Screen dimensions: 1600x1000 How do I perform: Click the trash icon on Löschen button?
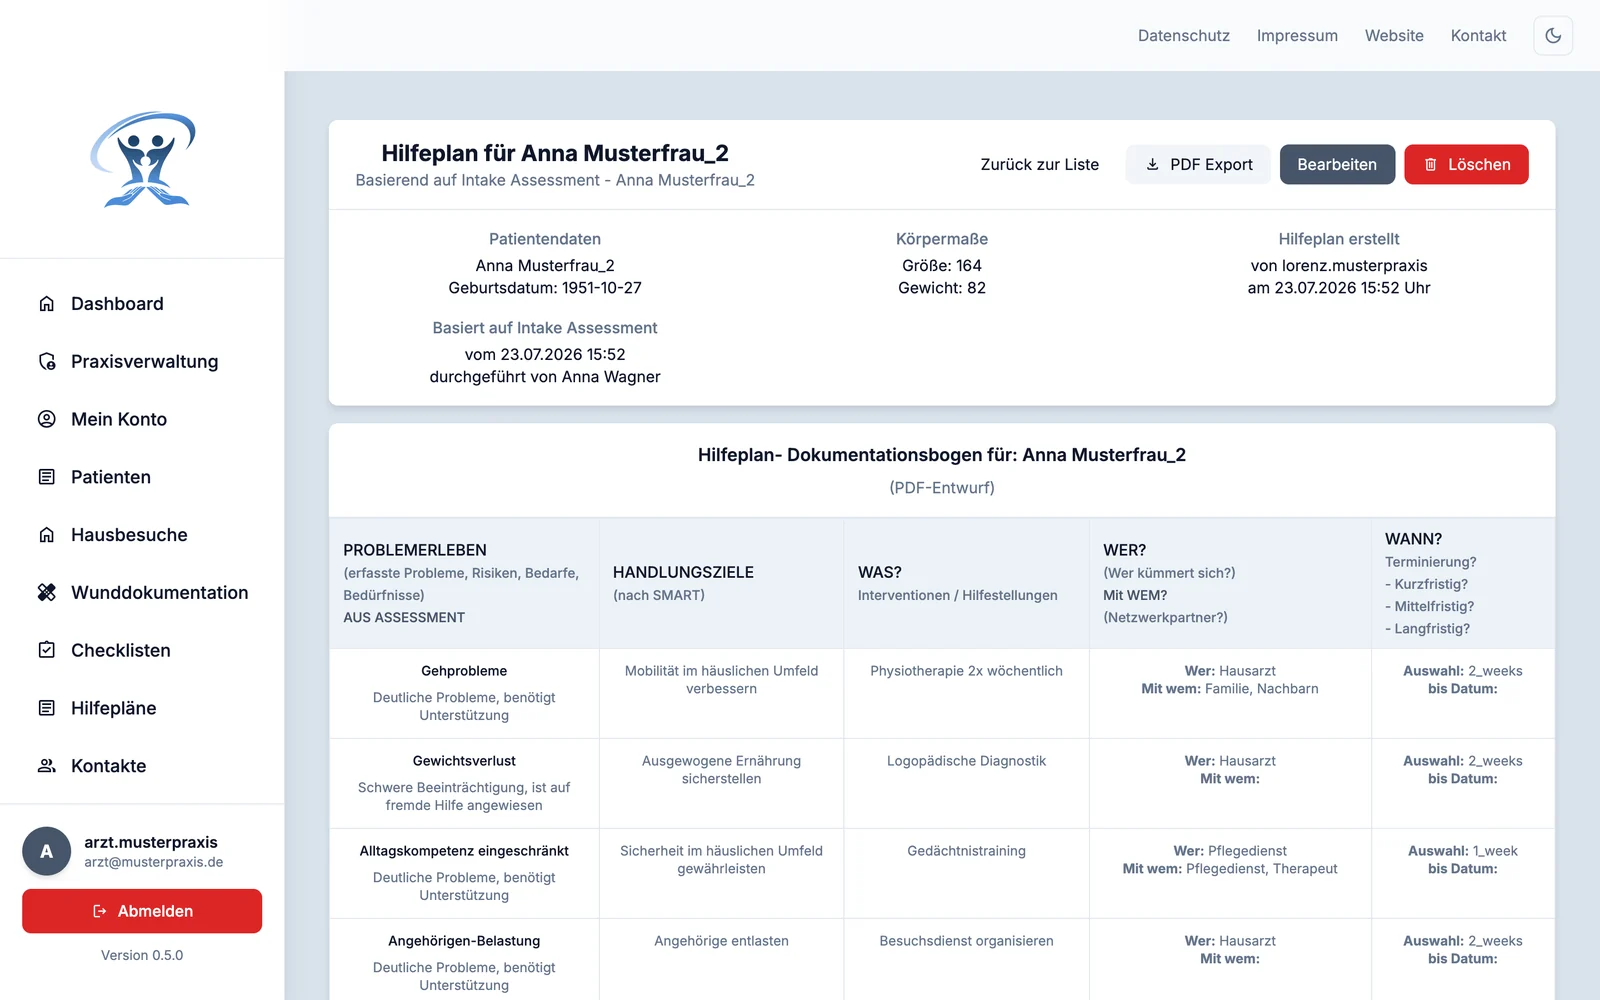coord(1430,164)
